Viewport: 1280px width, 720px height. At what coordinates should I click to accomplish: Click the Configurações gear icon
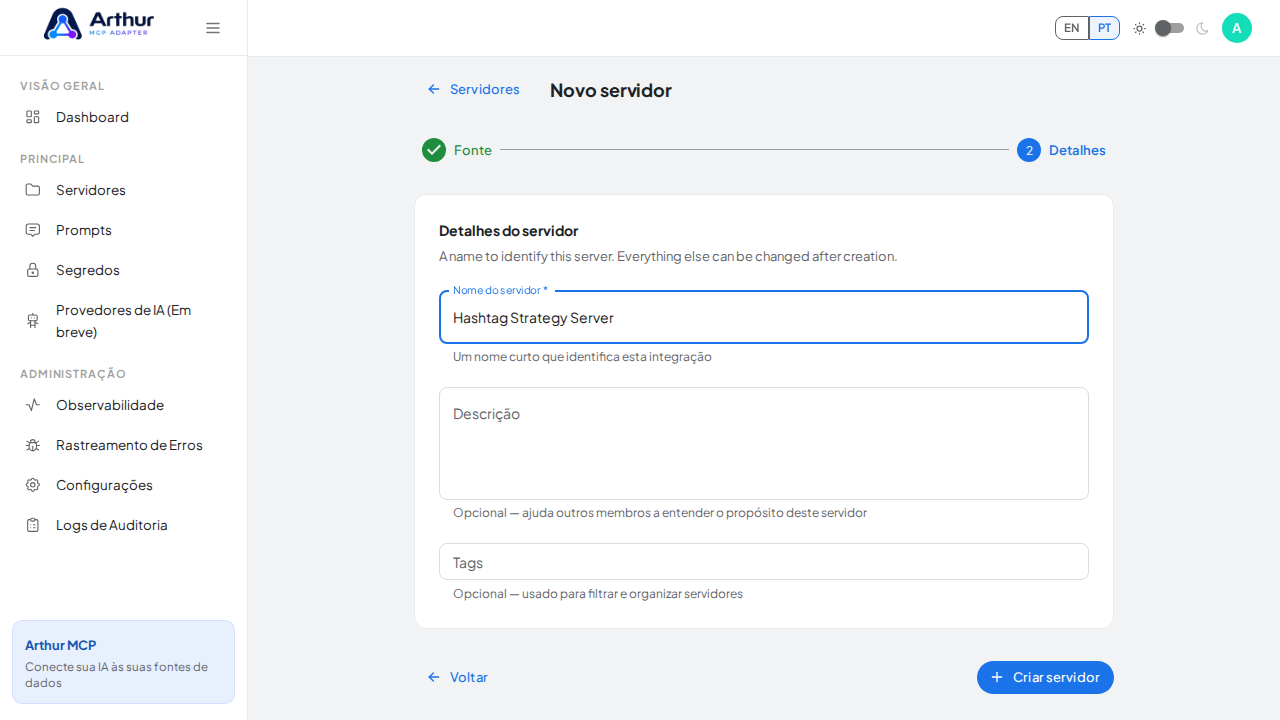click(33, 485)
